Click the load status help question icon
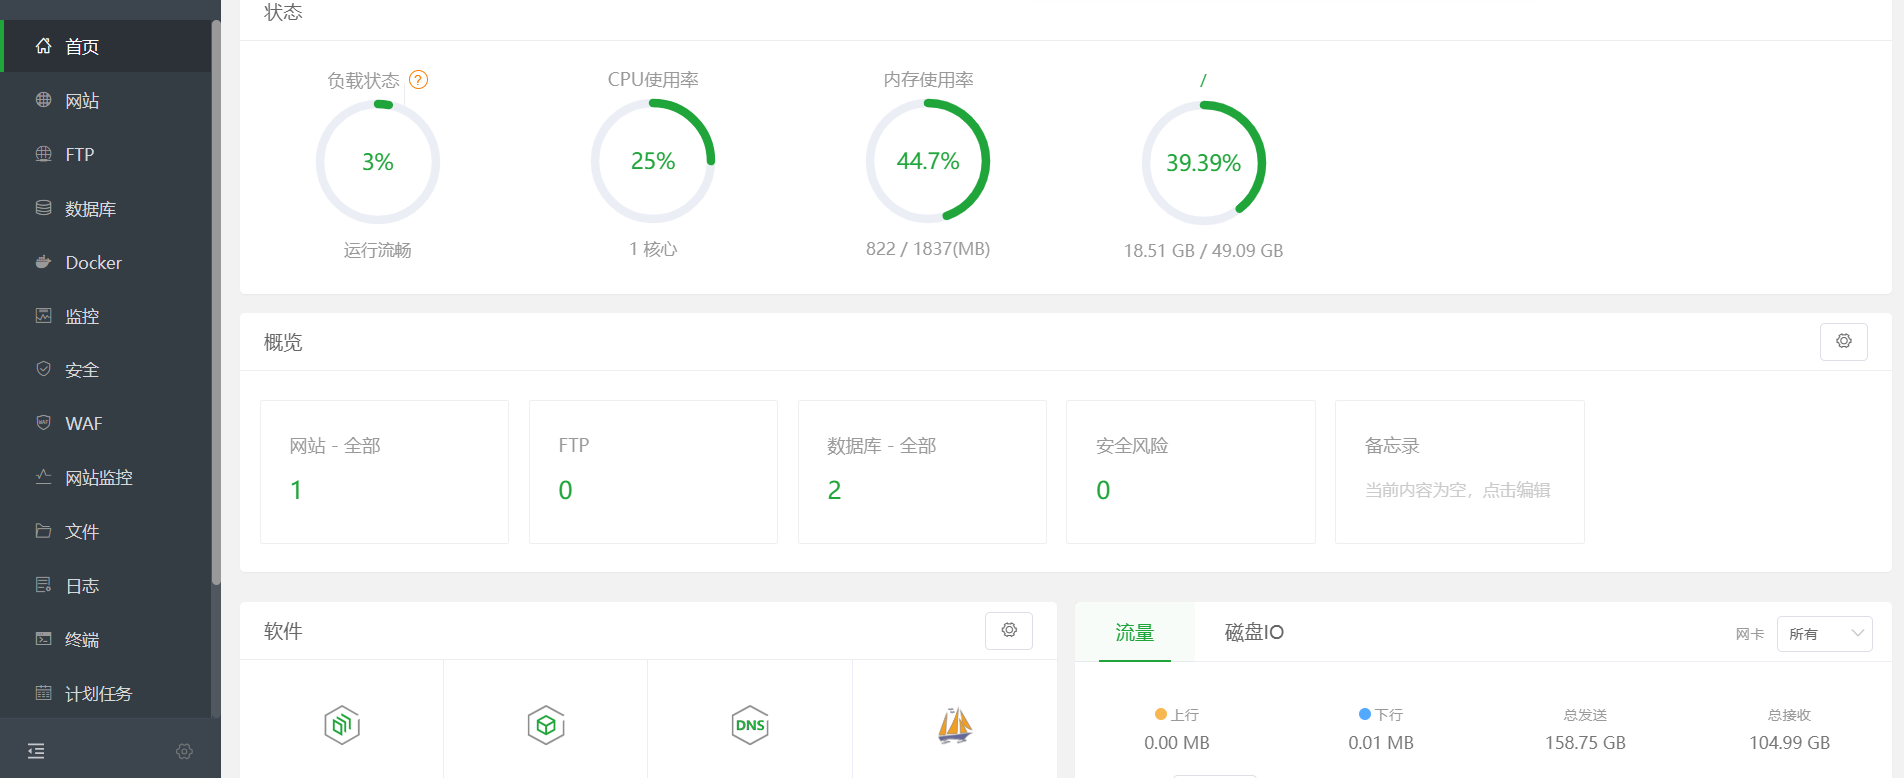The width and height of the screenshot is (1904, 778). [419, 80]
